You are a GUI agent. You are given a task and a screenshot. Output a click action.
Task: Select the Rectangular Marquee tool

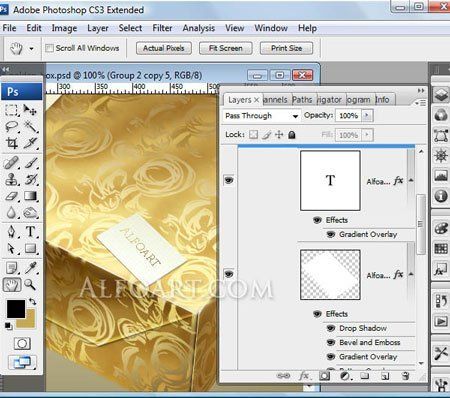11,110
